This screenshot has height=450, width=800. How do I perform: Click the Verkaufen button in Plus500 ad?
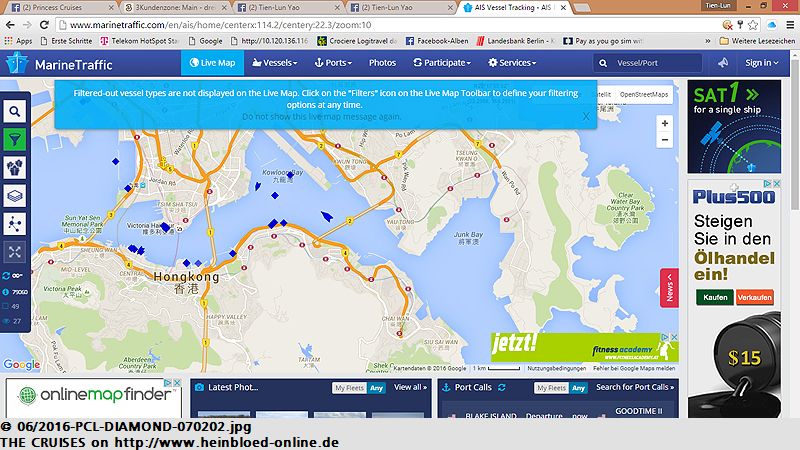click(x=755, y=297)
